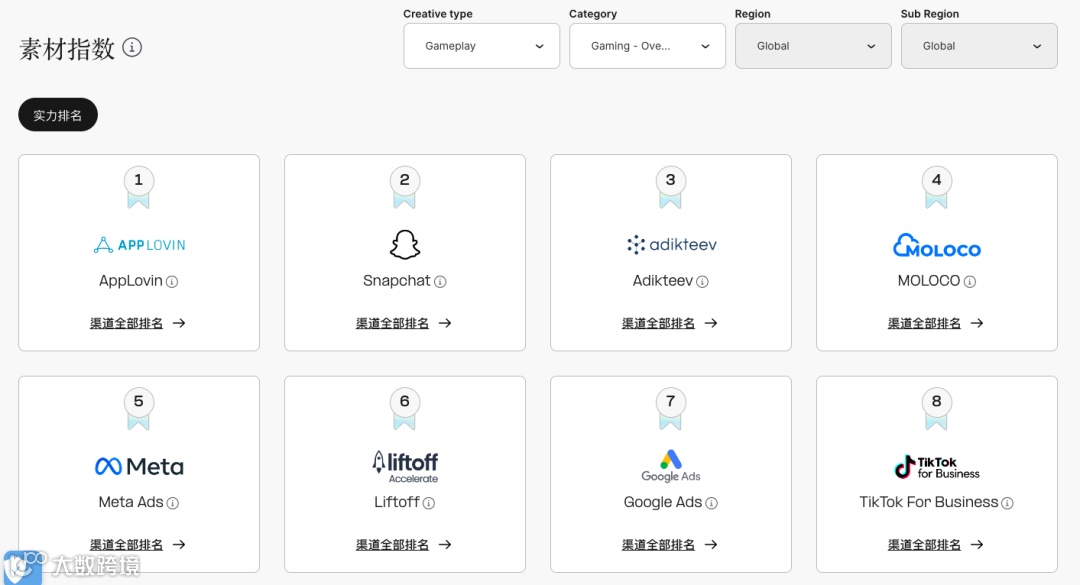1080x585 pixels.
Task: Click the Adikteev name text
Action: click(x=663, y=281)
